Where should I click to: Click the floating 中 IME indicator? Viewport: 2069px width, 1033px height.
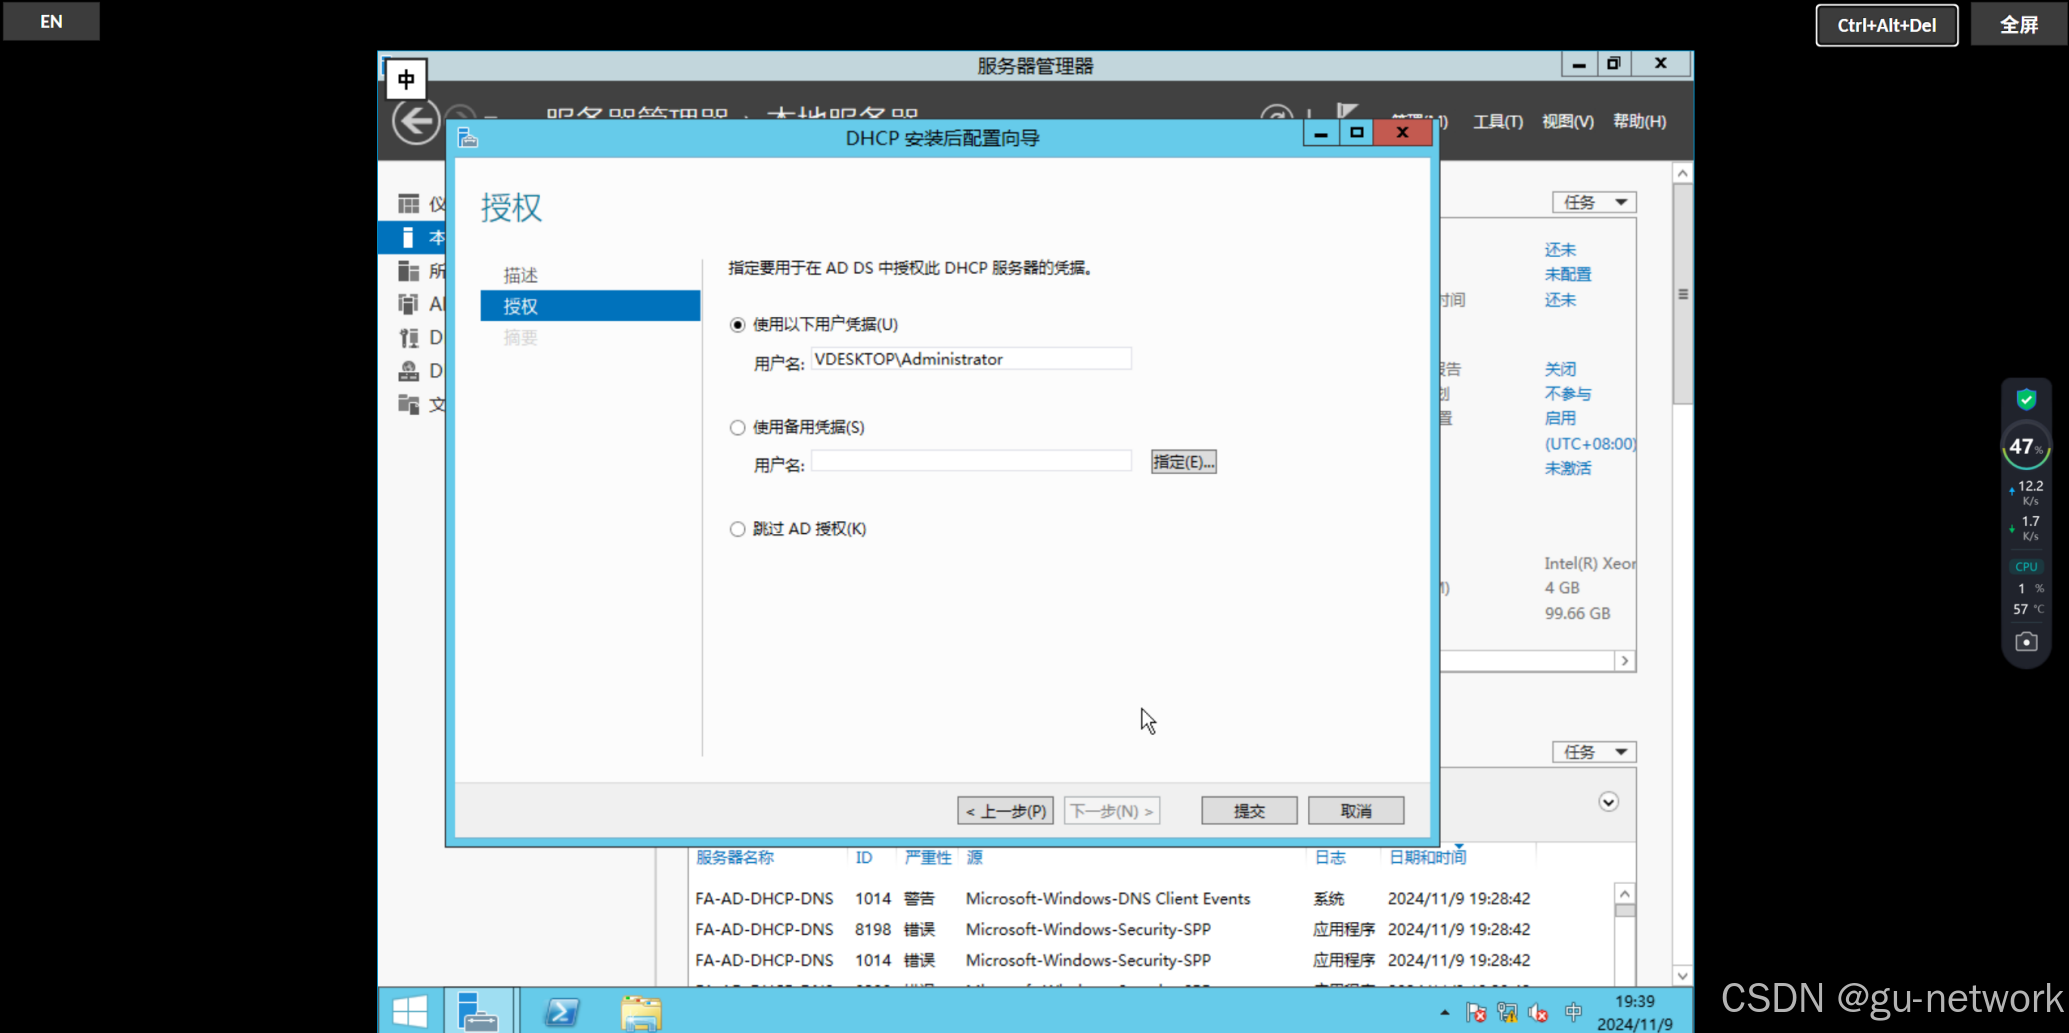[x=406, y=79]
